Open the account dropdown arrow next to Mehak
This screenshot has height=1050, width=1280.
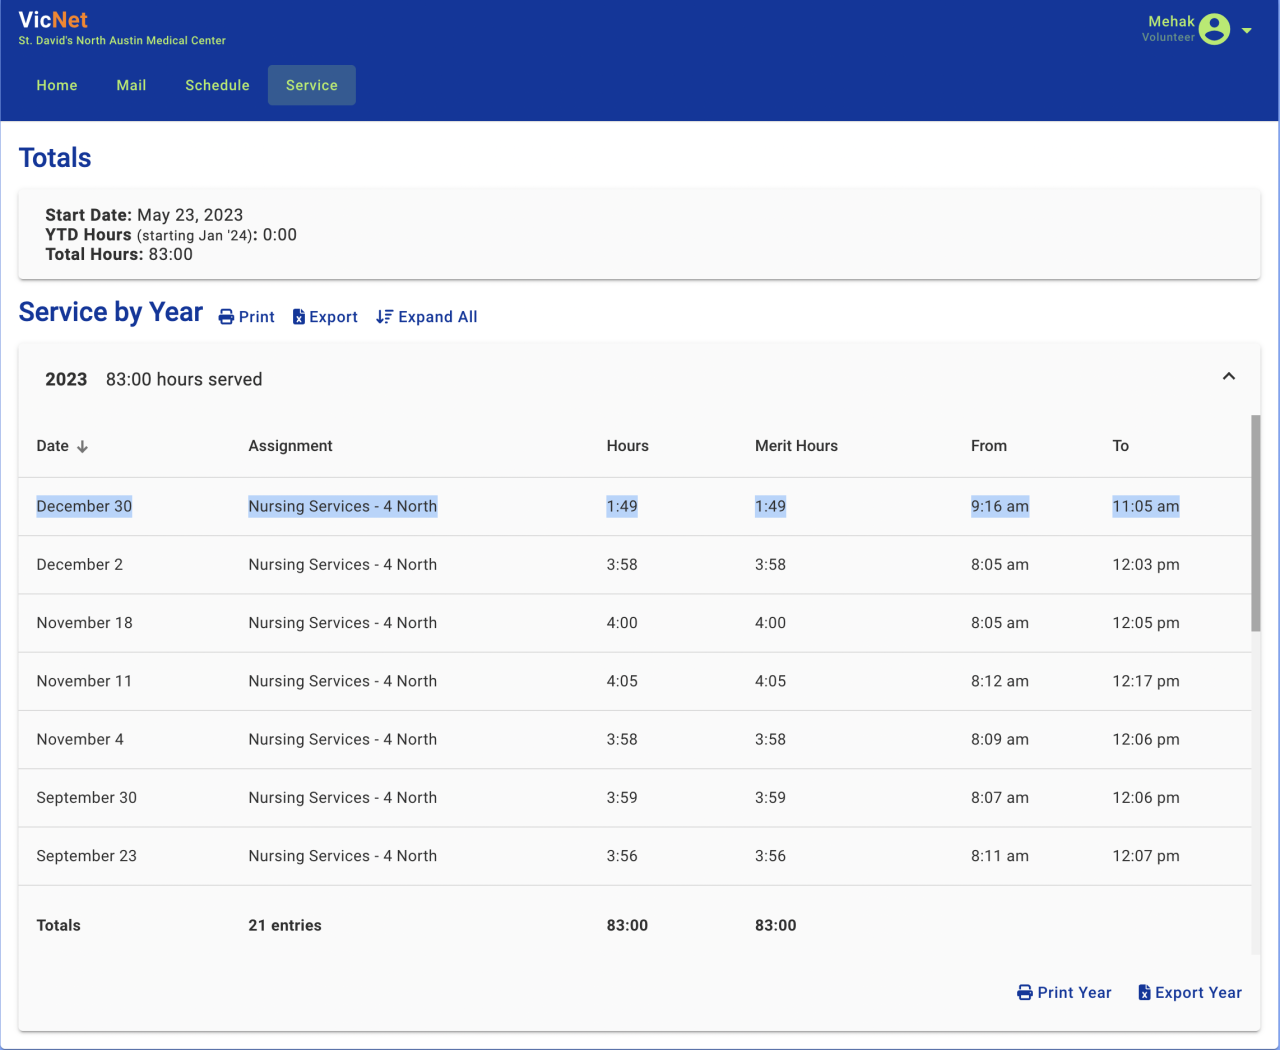tap(1247, 31)
